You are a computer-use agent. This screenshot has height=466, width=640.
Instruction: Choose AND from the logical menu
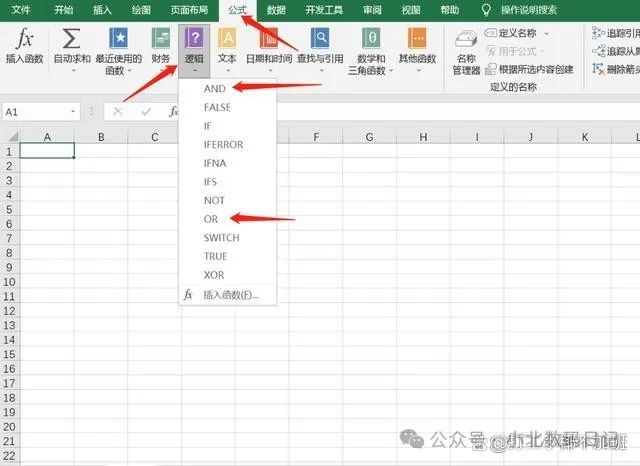[228, 89]
